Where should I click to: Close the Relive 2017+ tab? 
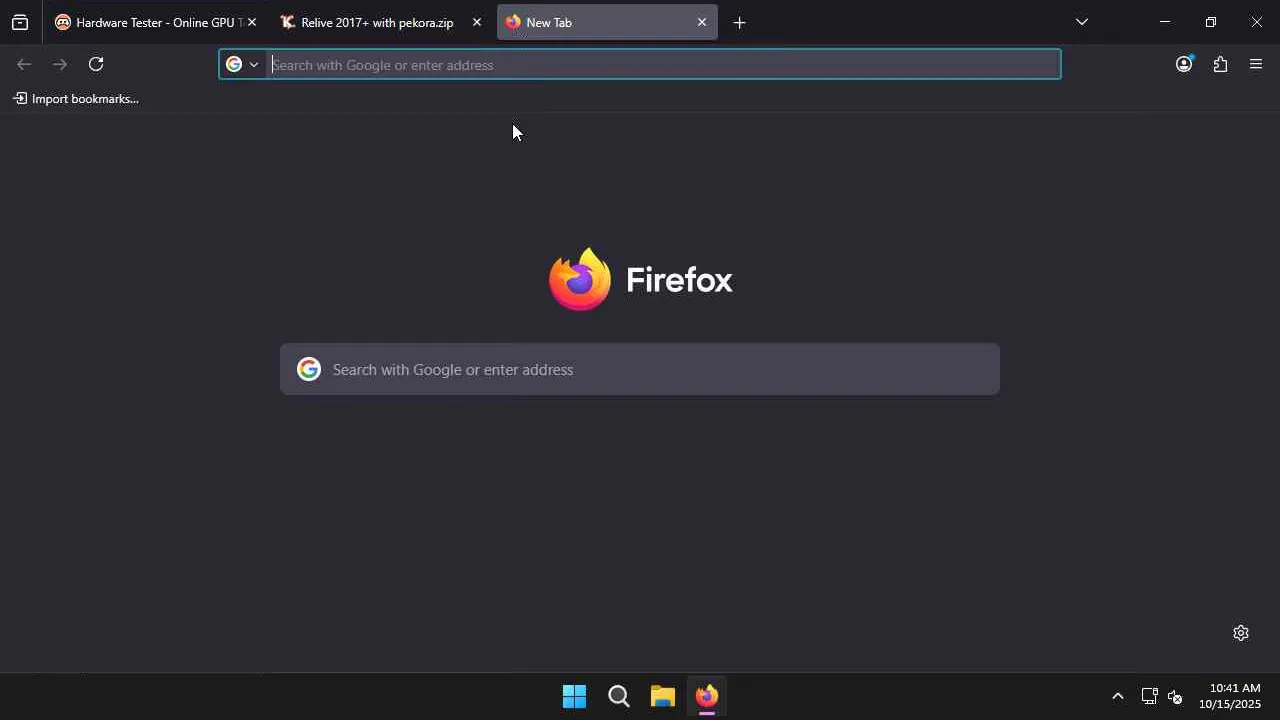point(477,22)
